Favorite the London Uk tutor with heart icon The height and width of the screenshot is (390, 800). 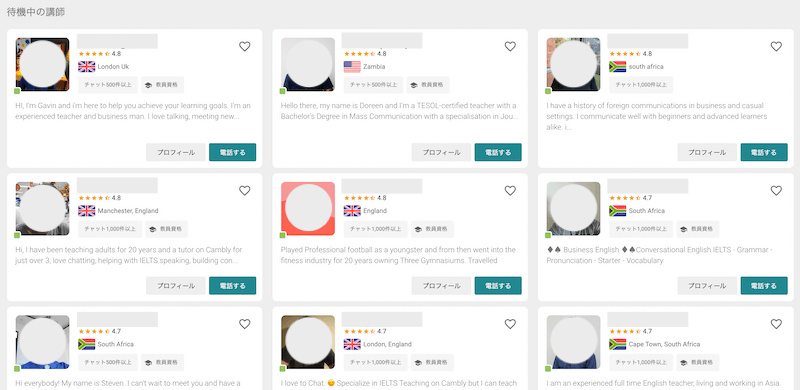point(245,46)
